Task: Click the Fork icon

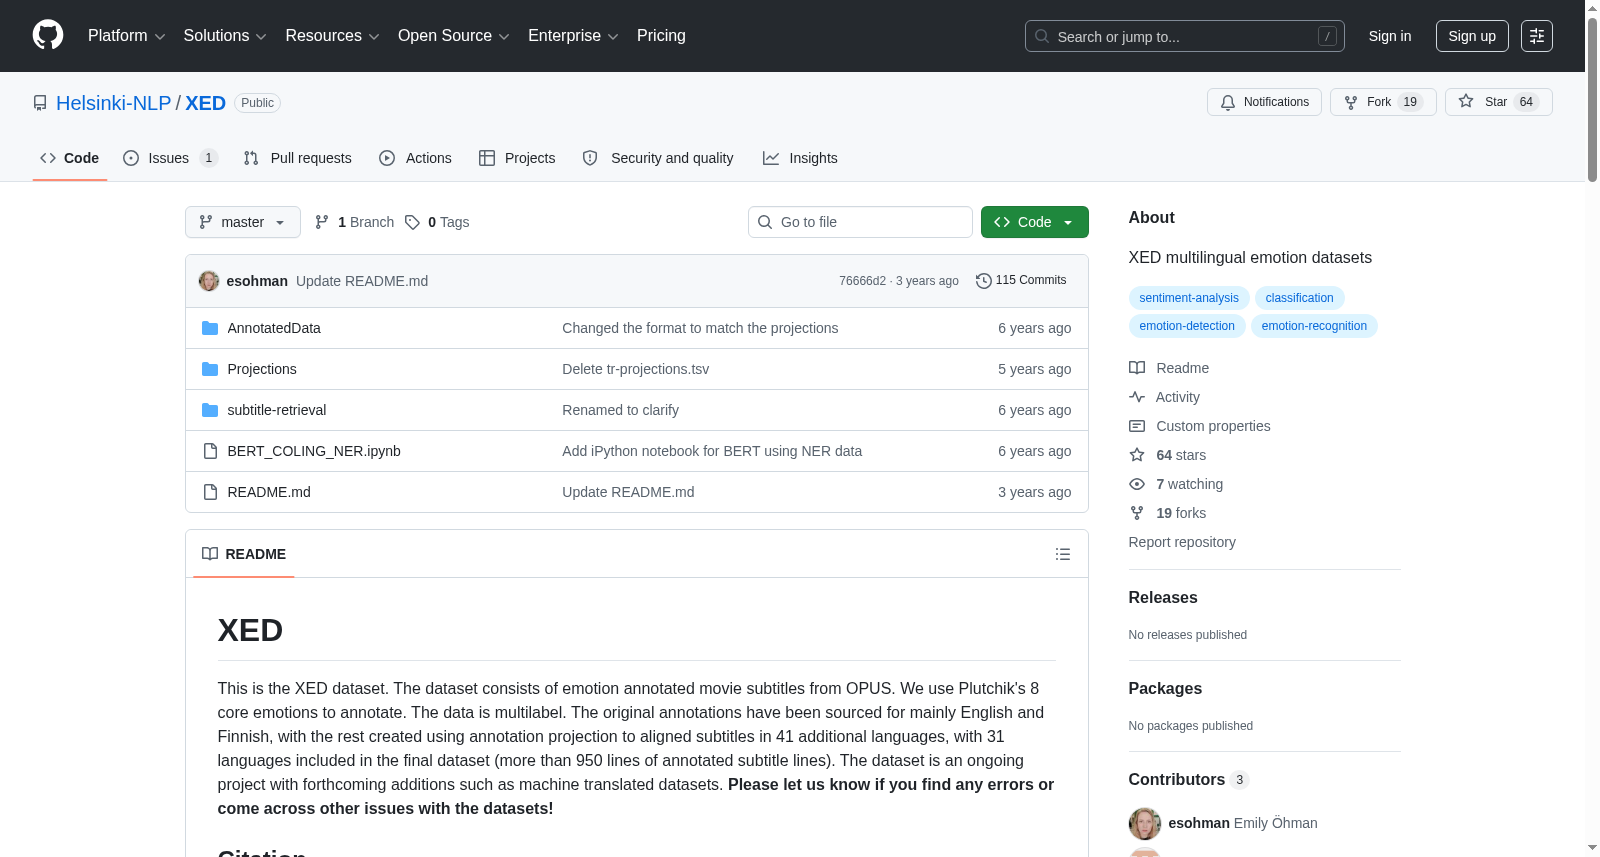Action: click(1351, 102)
